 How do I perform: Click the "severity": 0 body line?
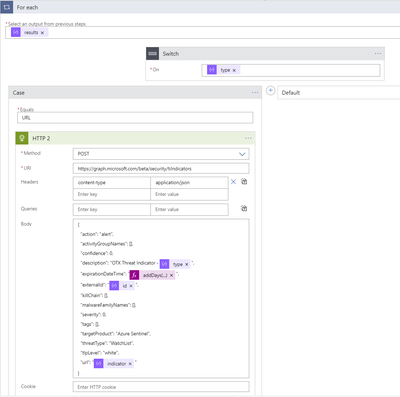point(93,314)
